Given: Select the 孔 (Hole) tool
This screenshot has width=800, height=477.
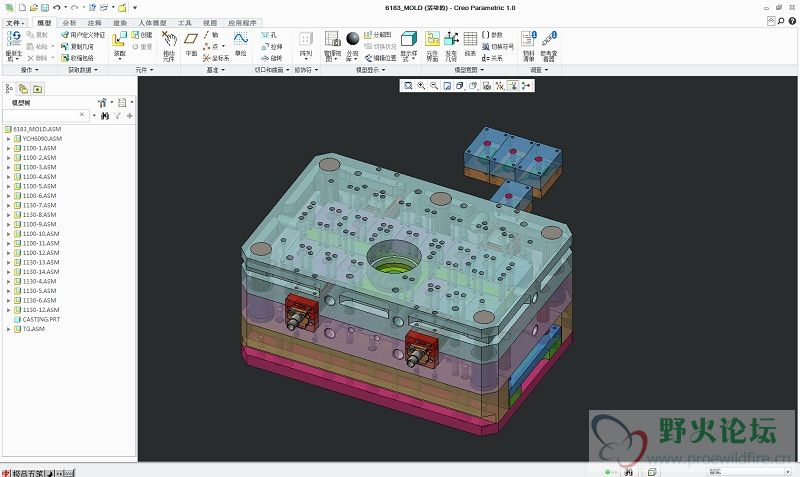Looking at the screenshot, I should point(268,35).
